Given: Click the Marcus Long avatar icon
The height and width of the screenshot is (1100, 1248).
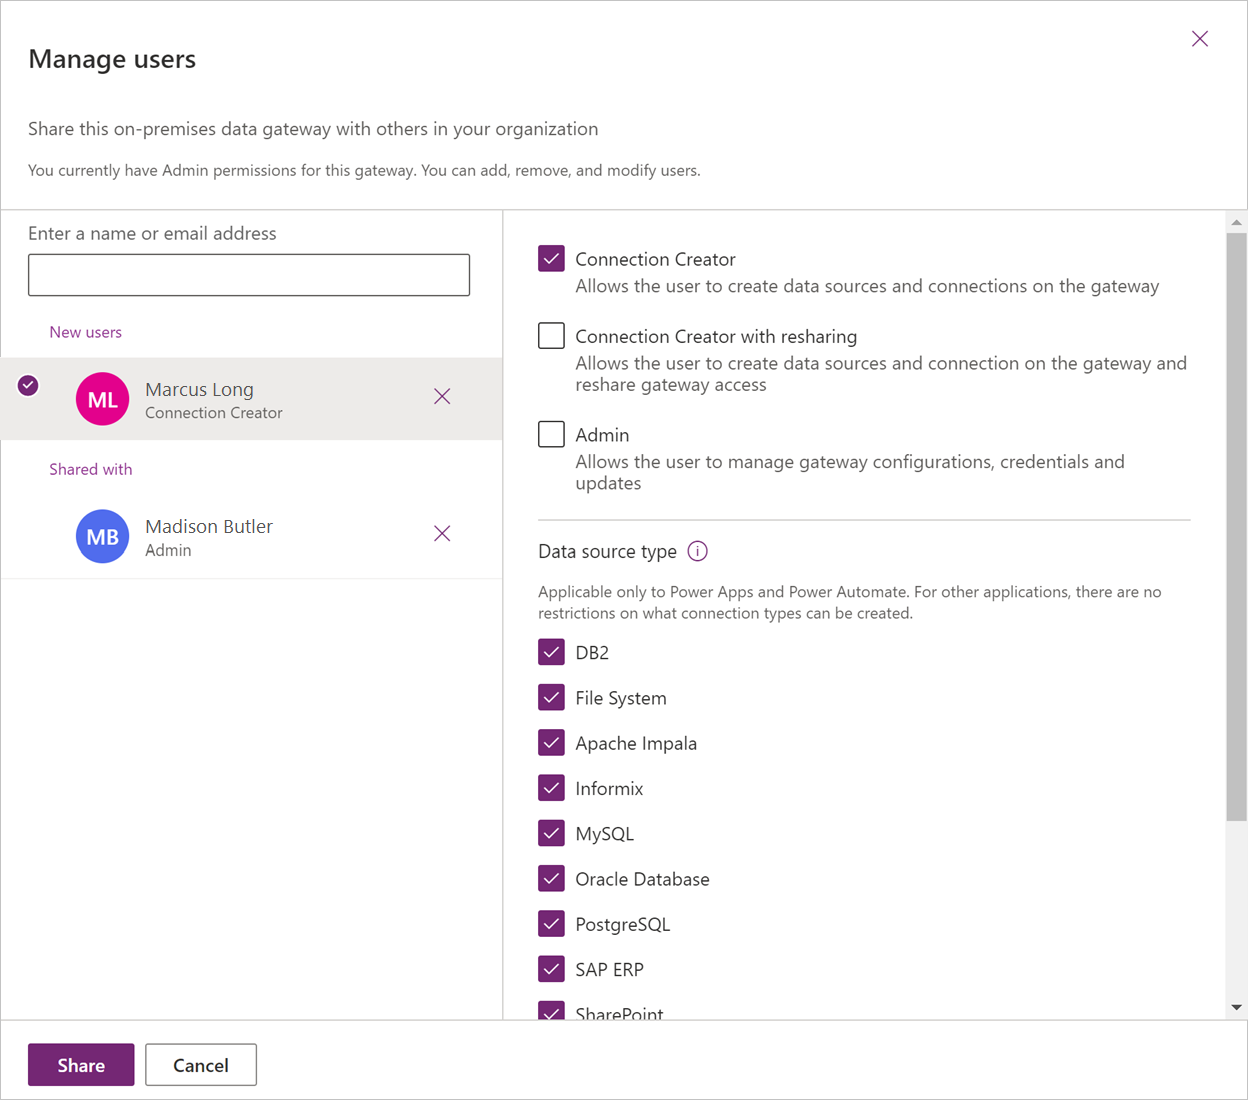Looking at the screenshot, I should (x=102, y=399).
